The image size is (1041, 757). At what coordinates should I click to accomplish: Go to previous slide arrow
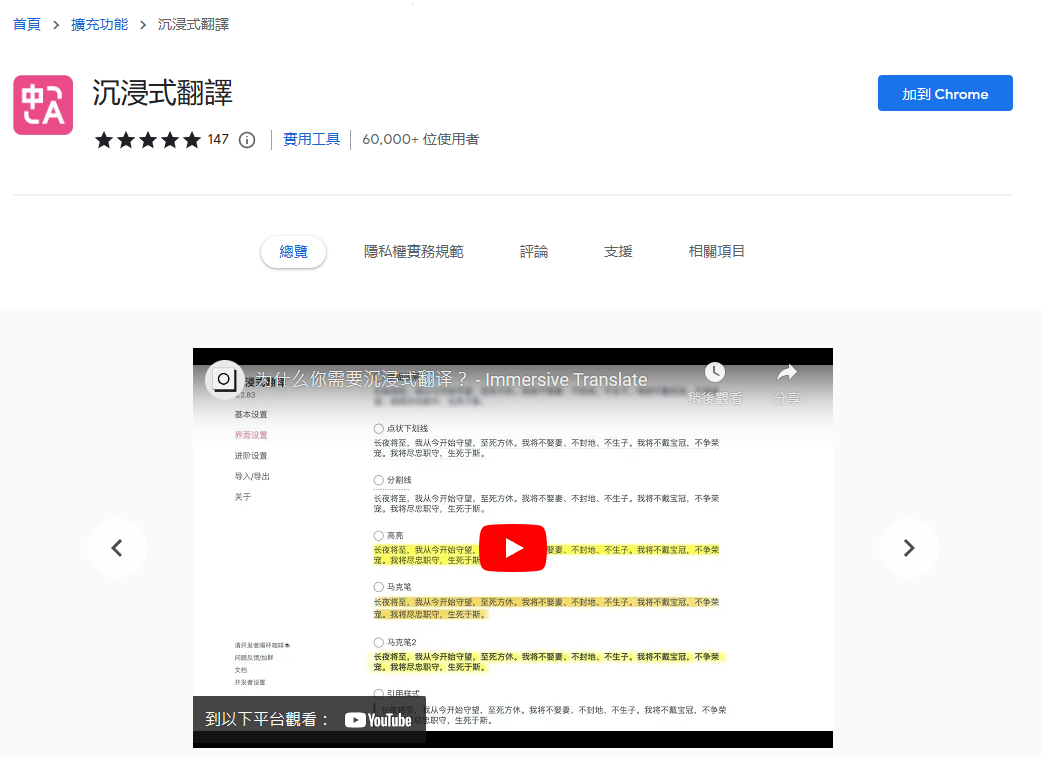click(117, 548)
